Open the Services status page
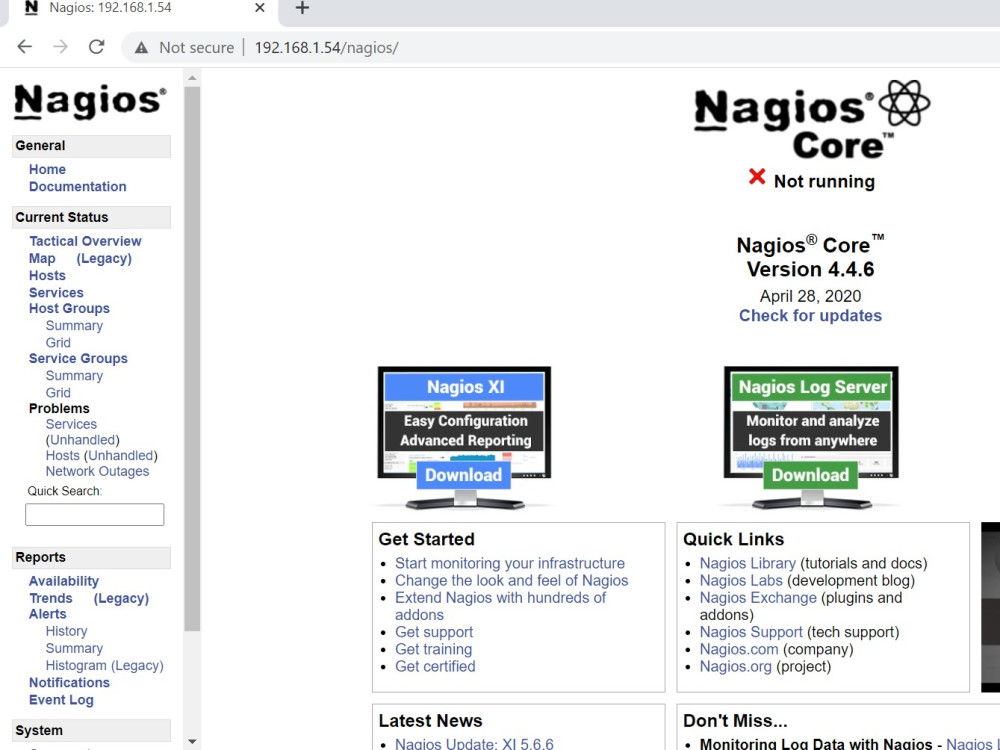Viewport: 1000px width, 750px height. 56,293
